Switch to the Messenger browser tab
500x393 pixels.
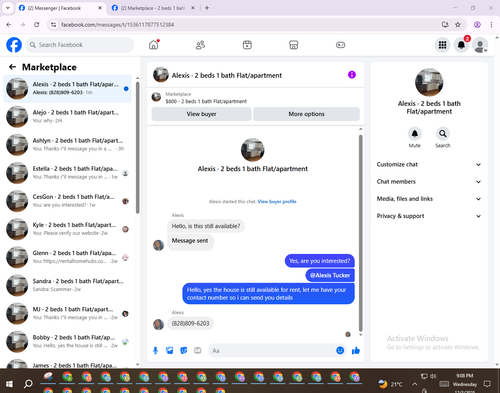60,8
